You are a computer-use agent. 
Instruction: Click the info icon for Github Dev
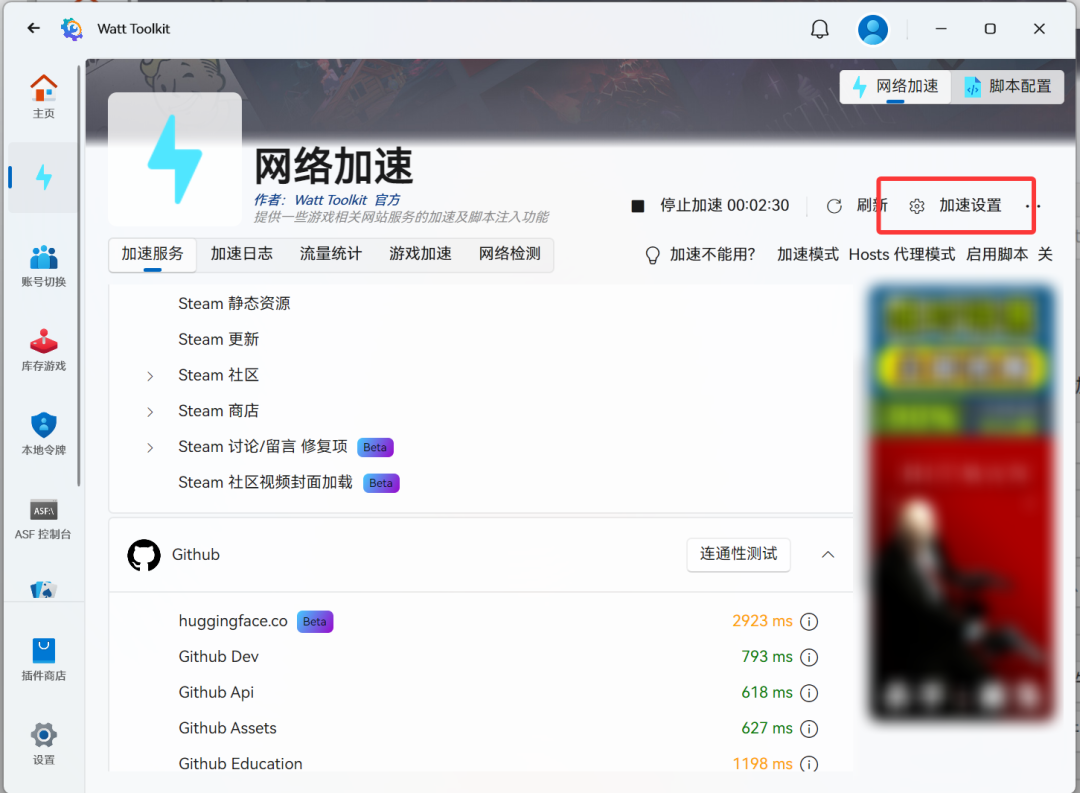coord(809,657)
